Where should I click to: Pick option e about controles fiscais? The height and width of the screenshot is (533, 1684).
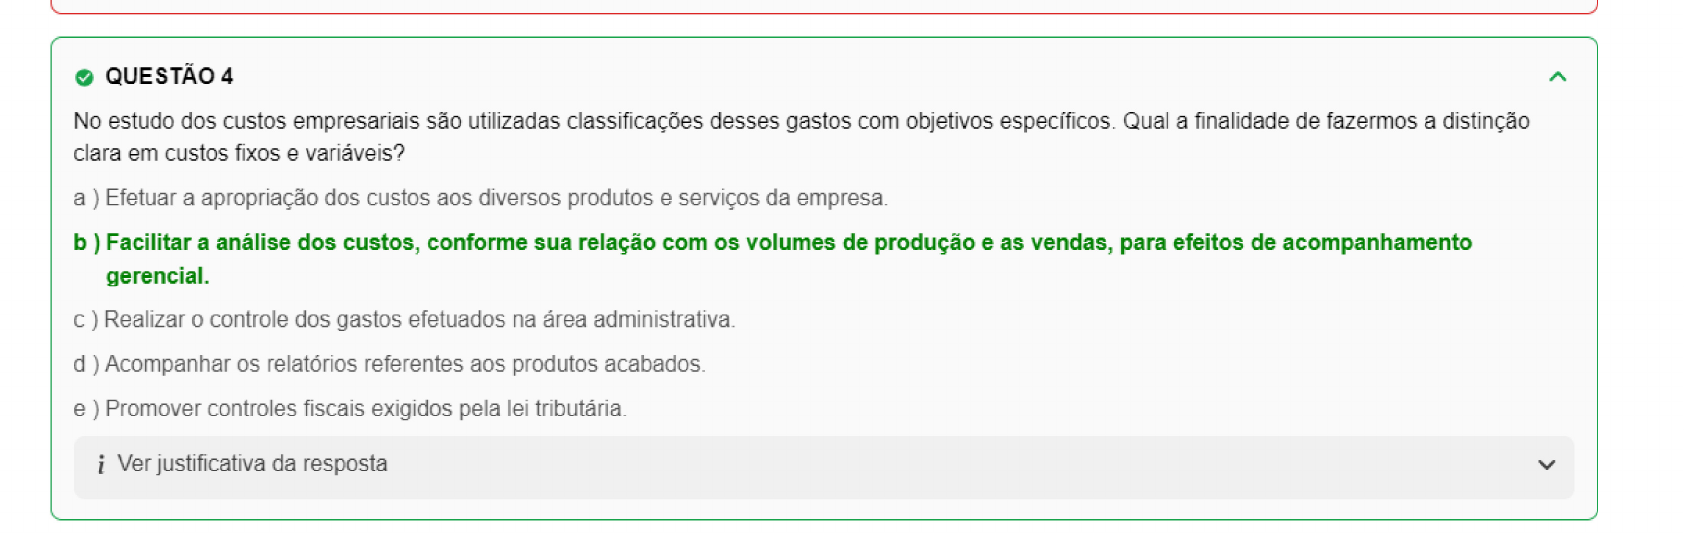[365, 409]
